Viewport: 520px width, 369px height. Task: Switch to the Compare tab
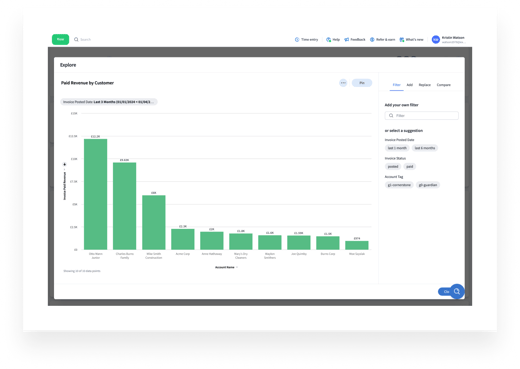[x=444, y=85]
